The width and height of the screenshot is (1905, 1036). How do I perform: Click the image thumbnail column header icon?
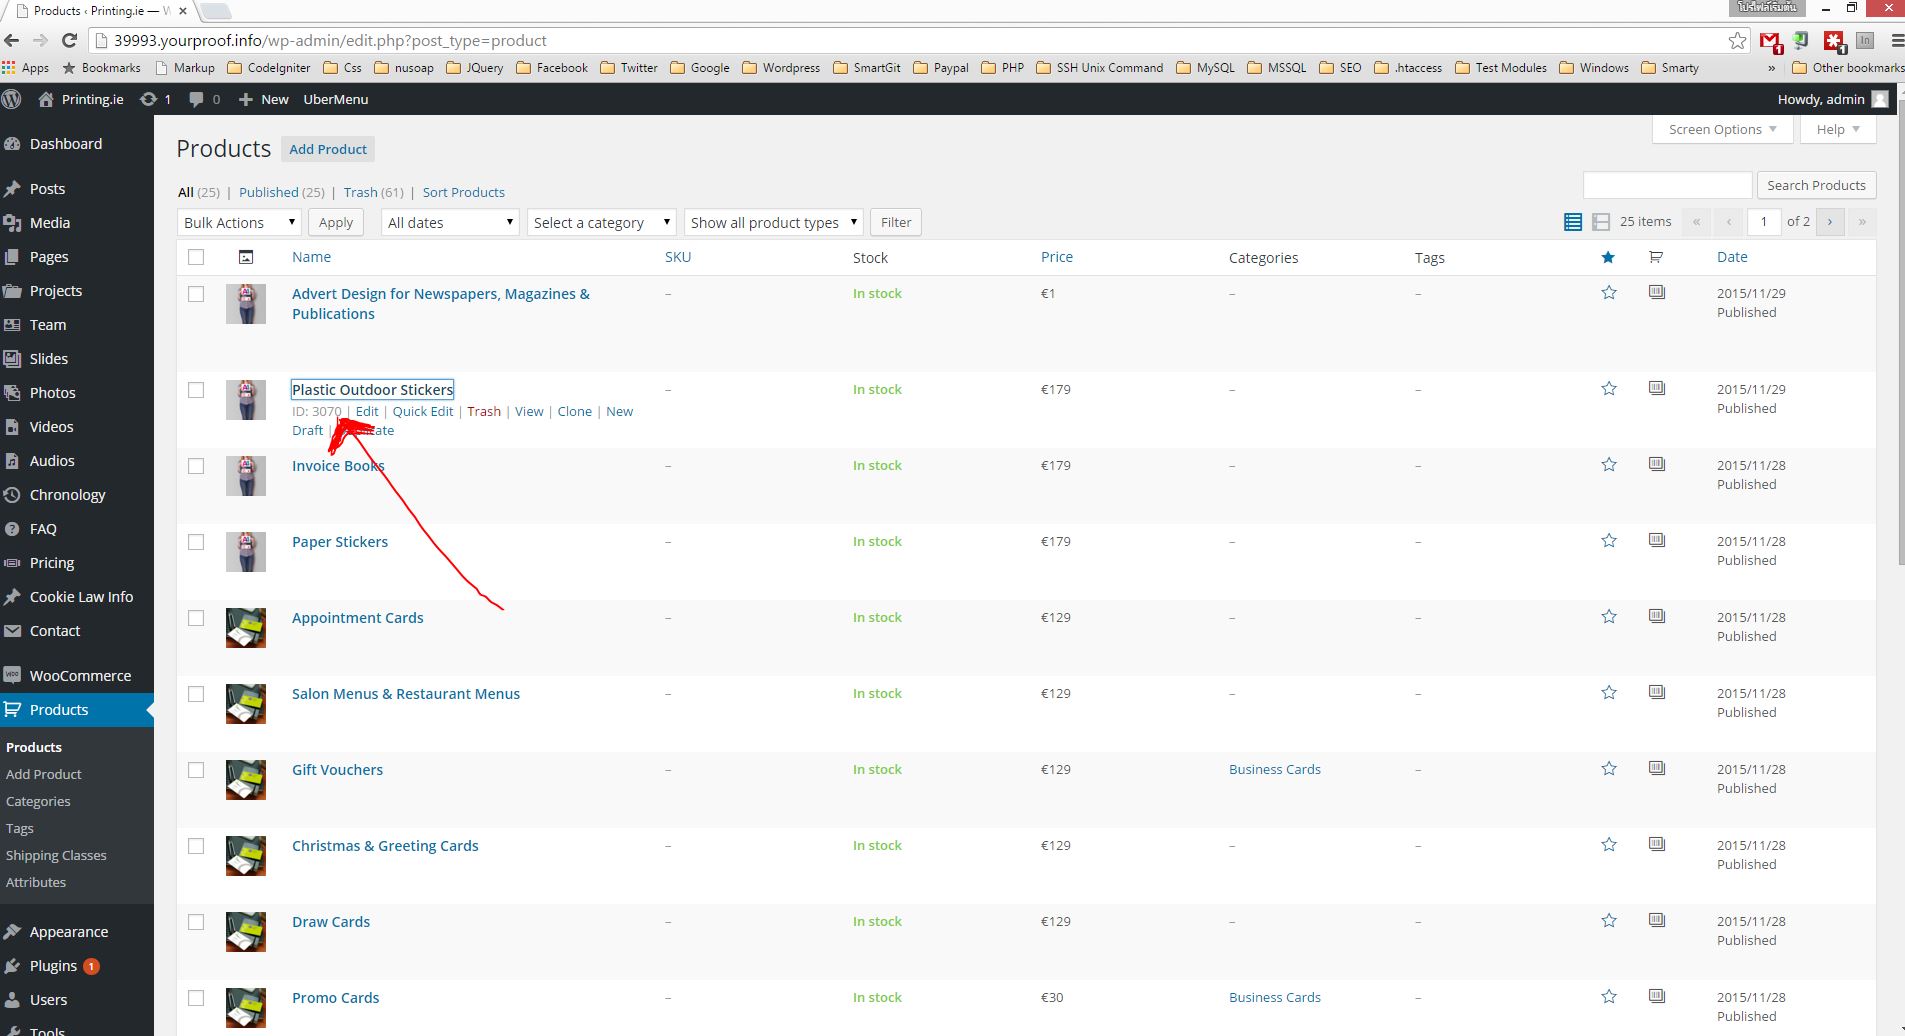pos(246,257)
